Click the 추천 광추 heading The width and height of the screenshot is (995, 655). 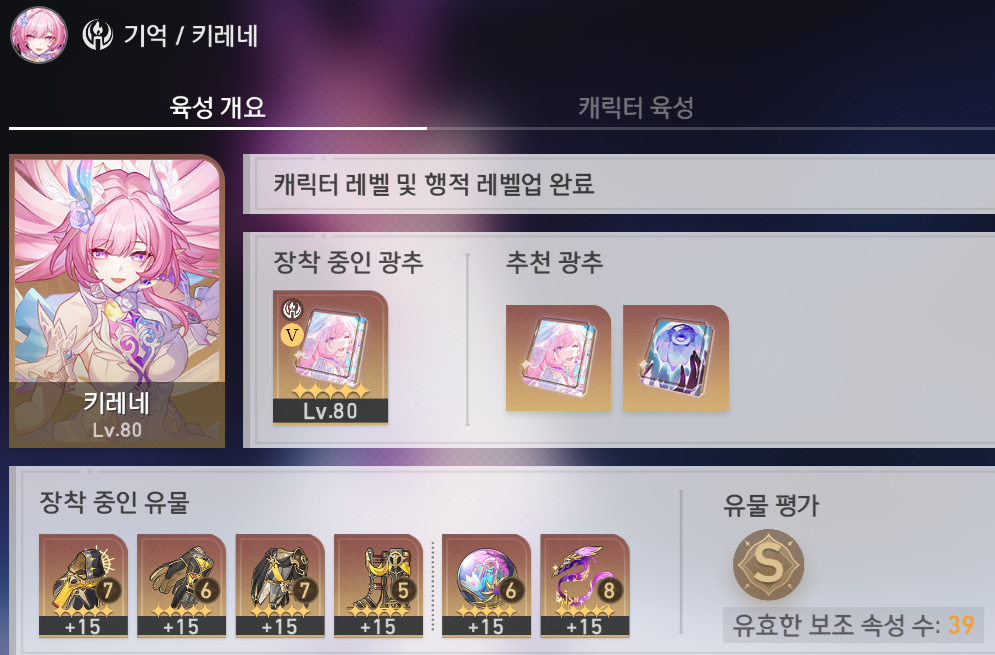(554, 262)
